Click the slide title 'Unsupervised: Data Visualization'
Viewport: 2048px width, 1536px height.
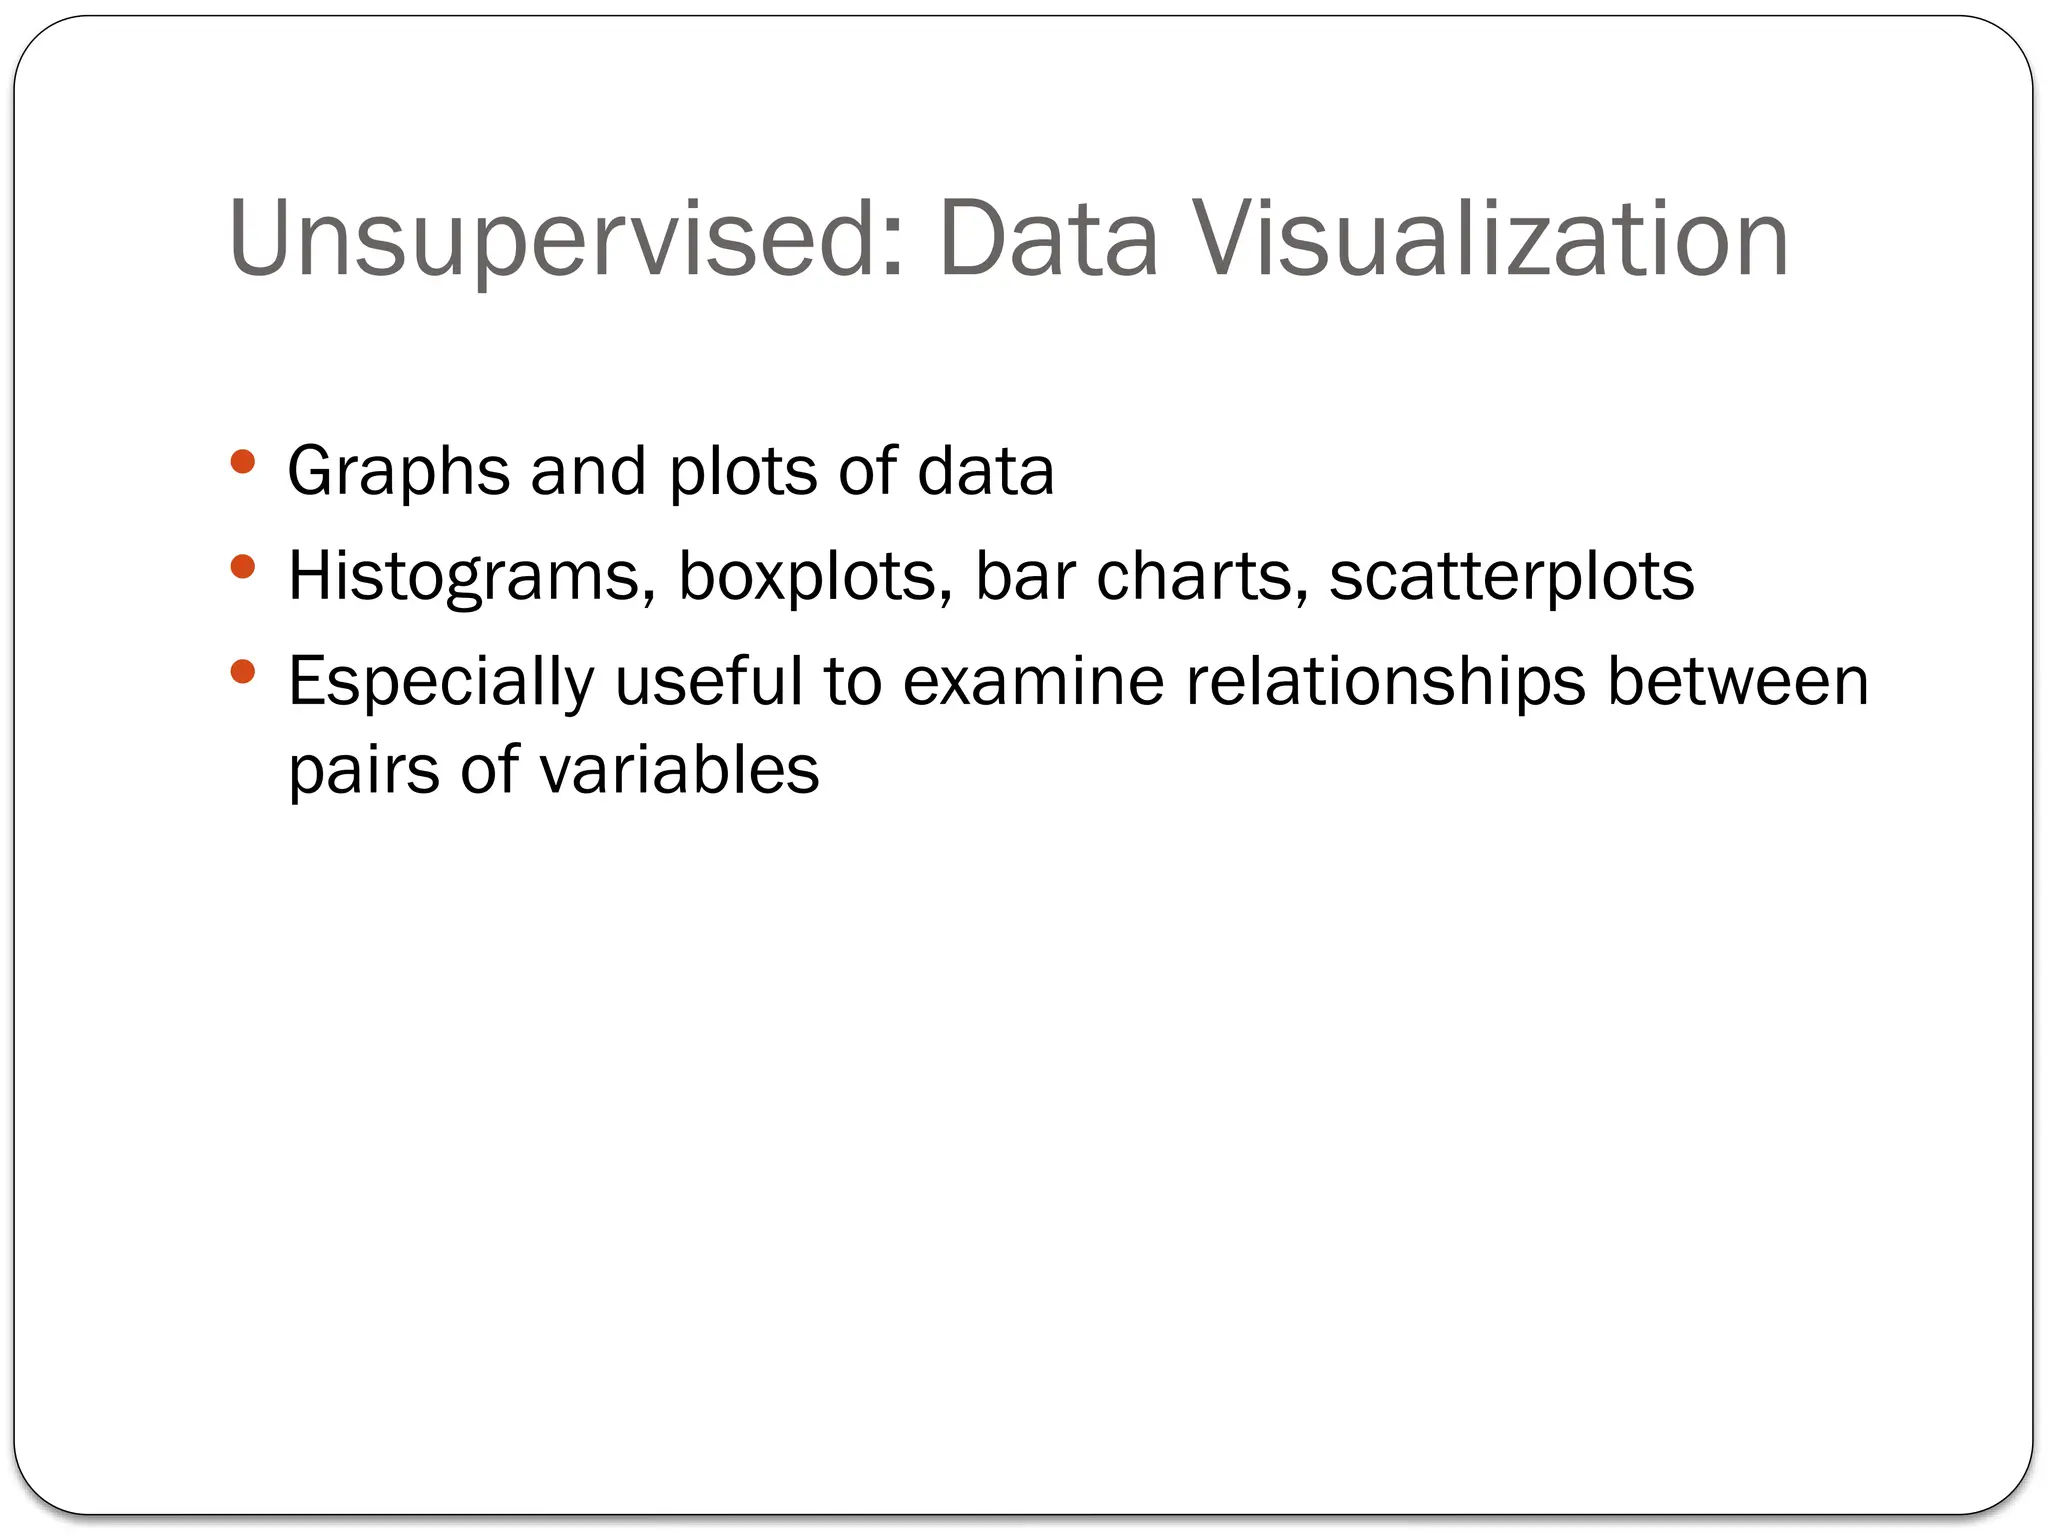coord(1008,238)
